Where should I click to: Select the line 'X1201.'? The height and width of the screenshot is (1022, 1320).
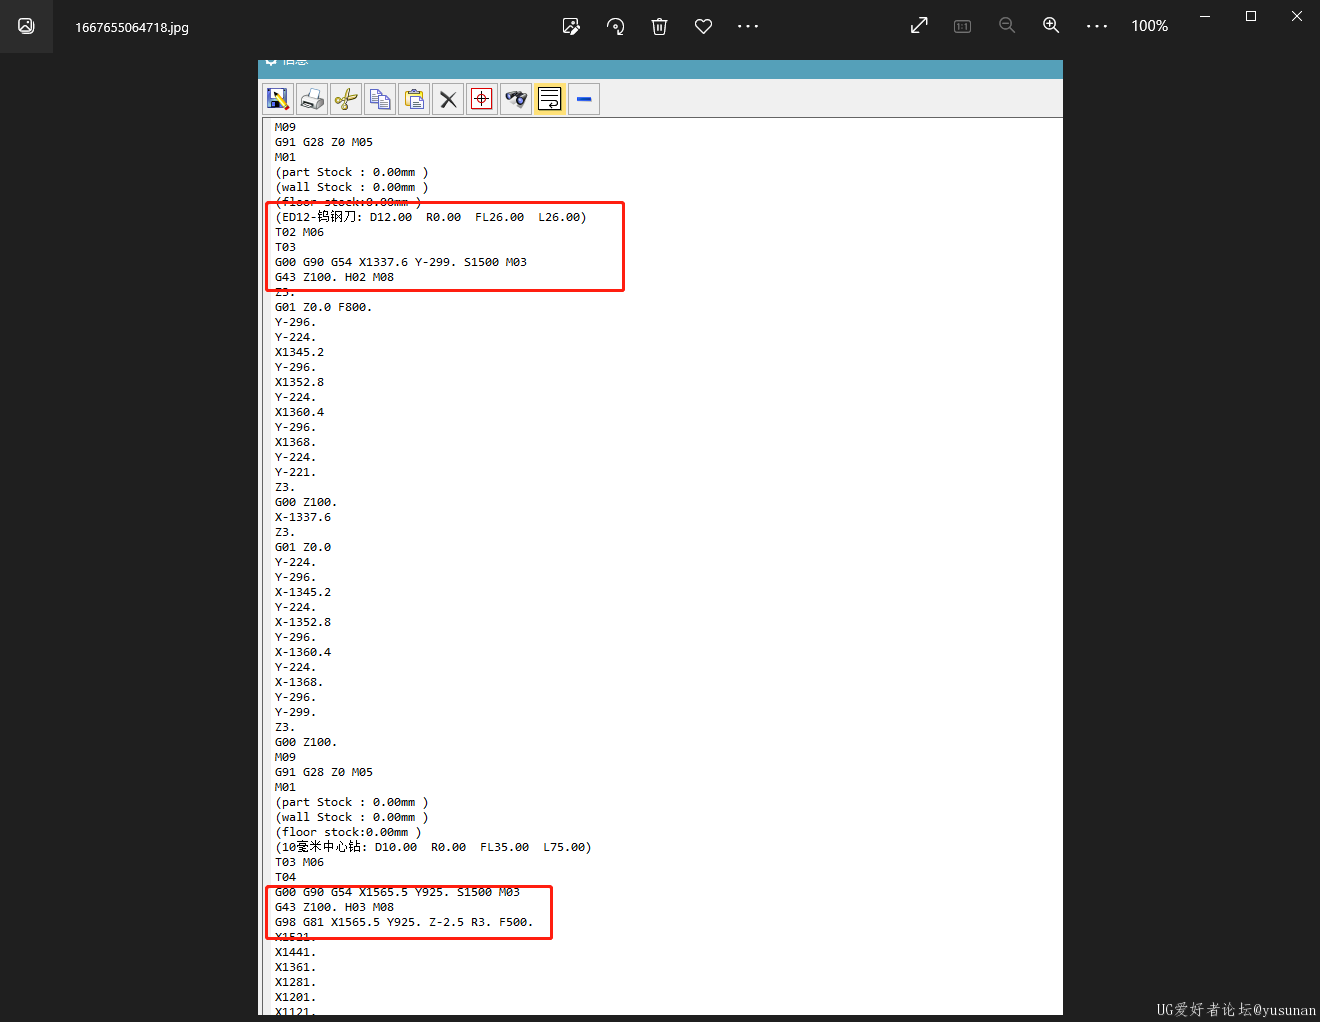(x=295, y=997)
